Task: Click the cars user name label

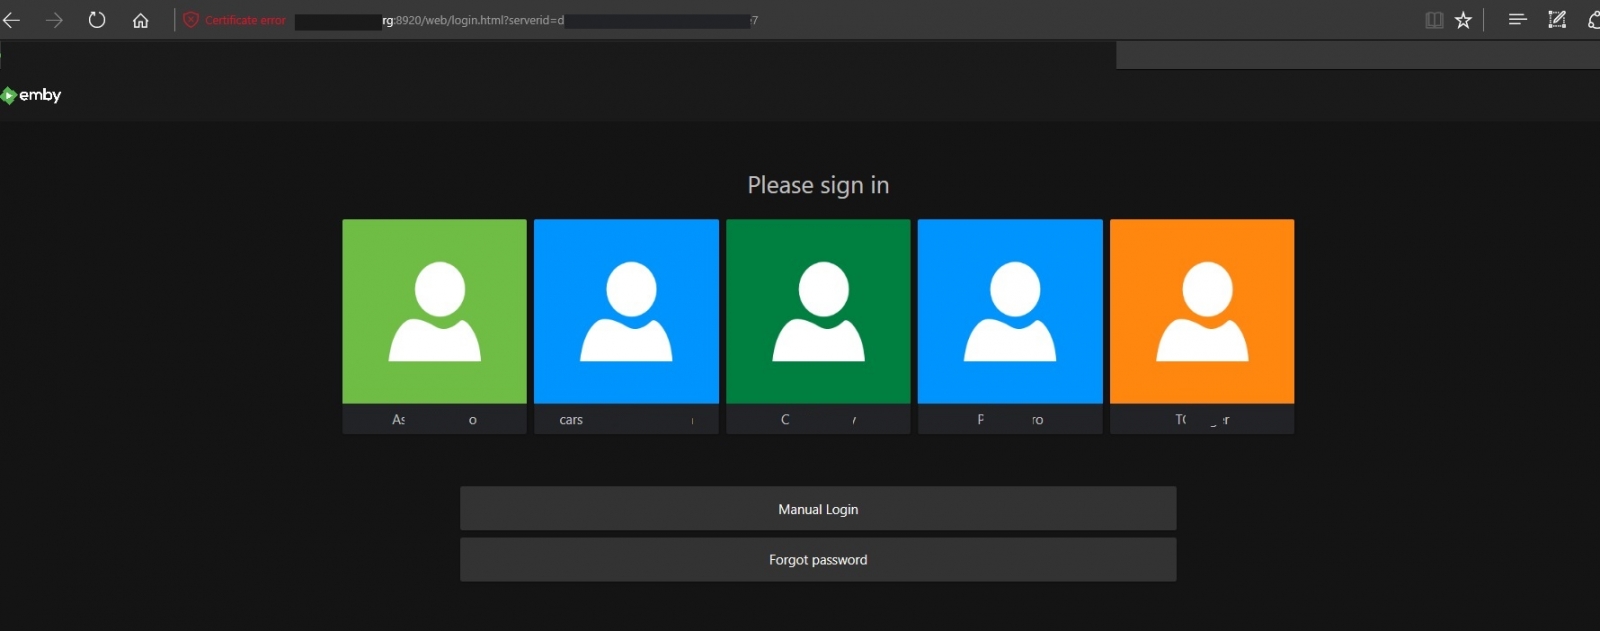Action: (x=571, y=420)
